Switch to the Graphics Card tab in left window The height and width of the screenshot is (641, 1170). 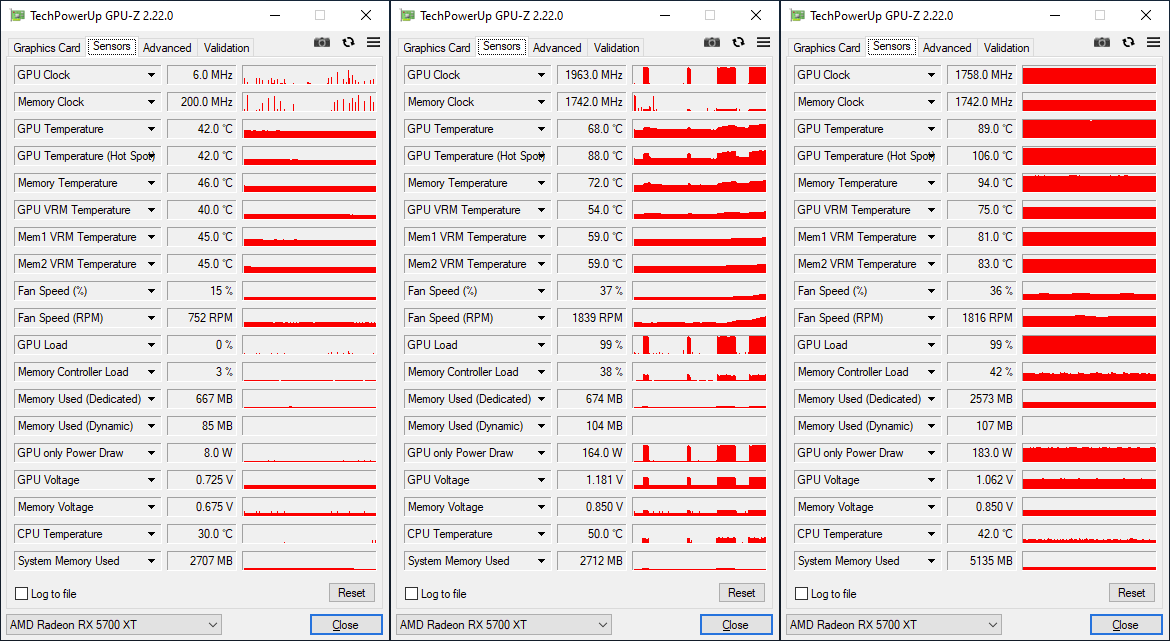[47, 48]
